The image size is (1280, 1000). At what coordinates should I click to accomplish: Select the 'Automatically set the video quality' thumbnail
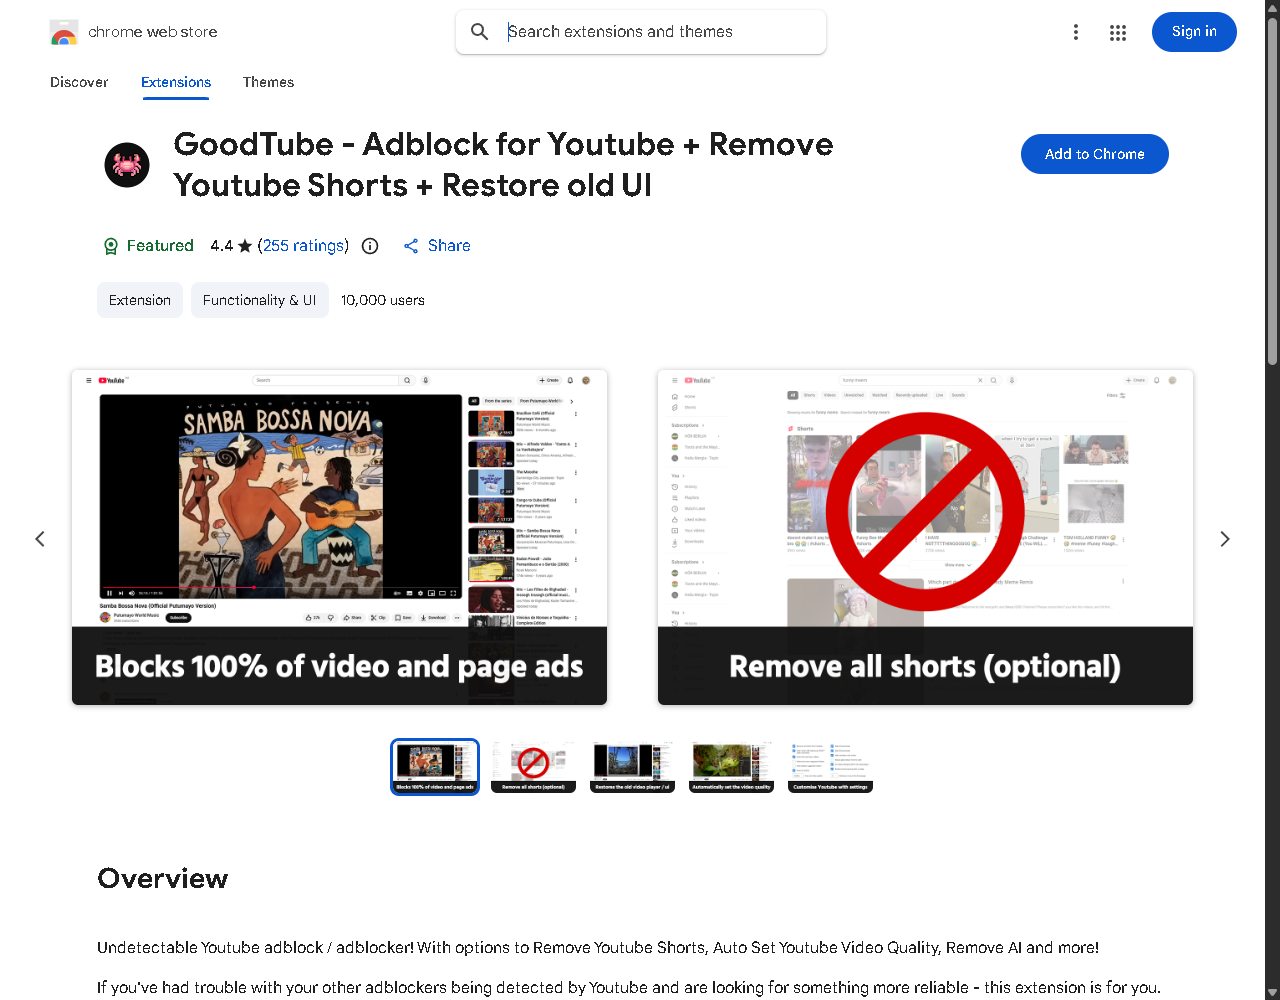(x=732, y=767)
